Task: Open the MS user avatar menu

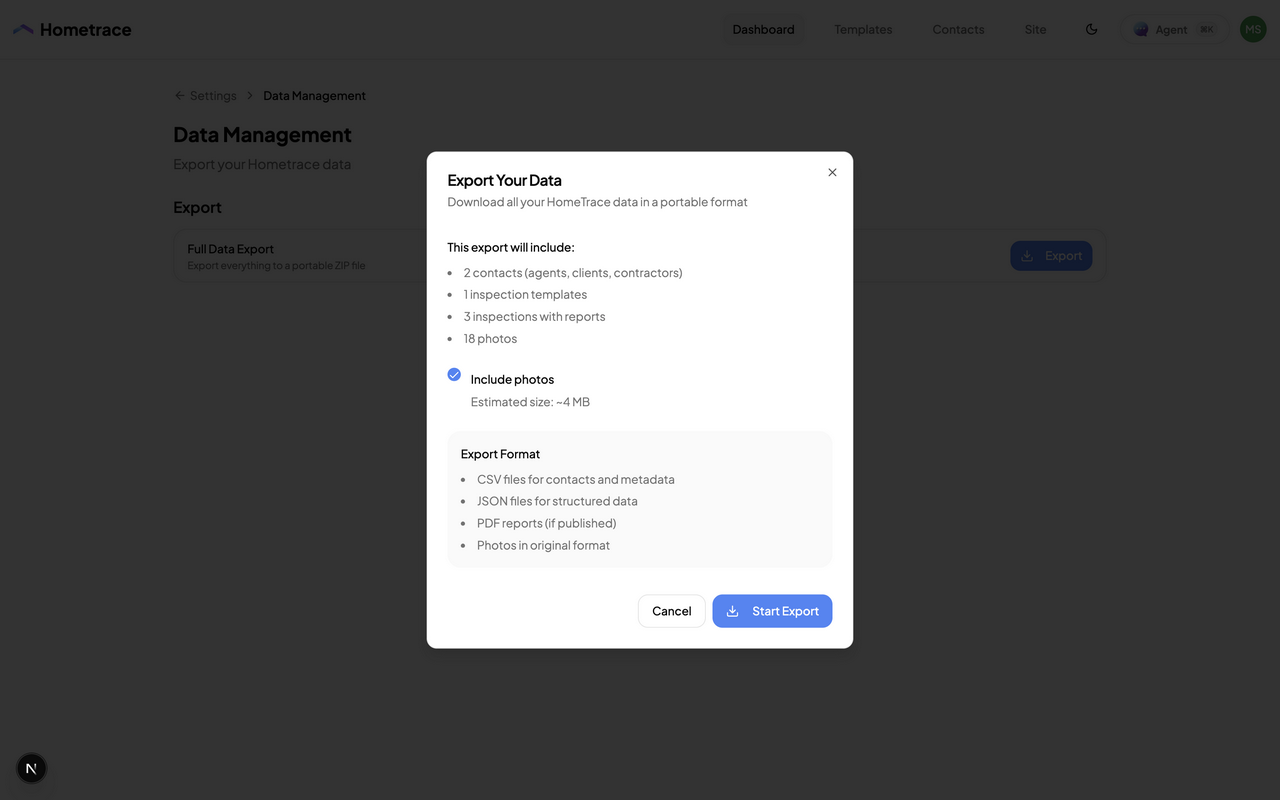Action: 1253,29
